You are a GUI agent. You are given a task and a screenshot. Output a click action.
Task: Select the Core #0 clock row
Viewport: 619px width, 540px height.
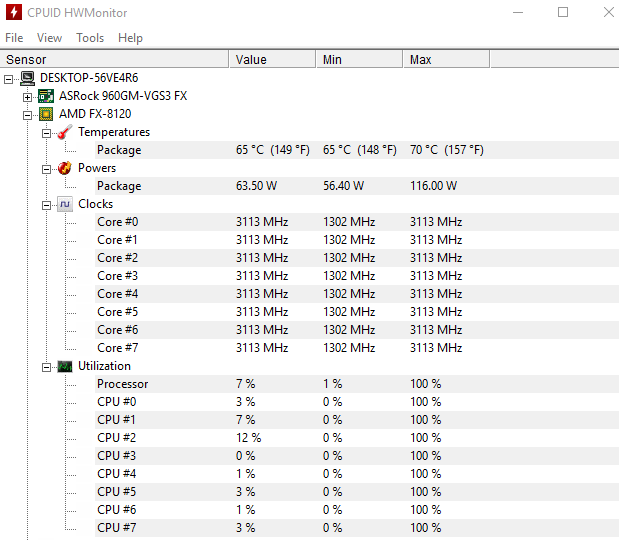pos(357,222)
